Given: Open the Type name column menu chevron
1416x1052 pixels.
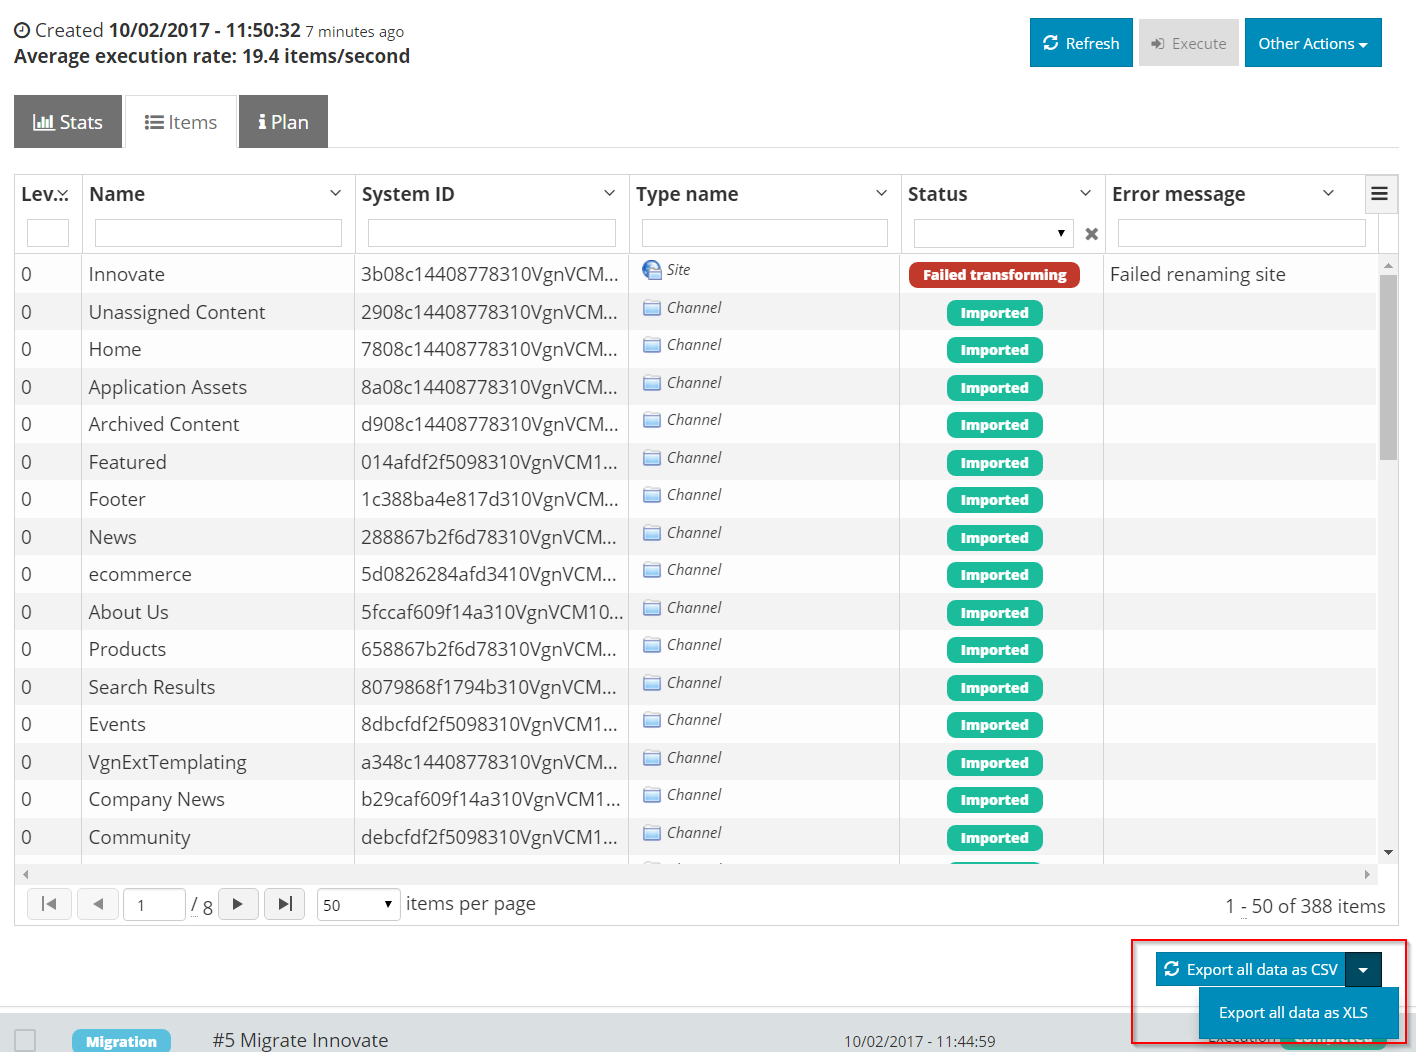Looking at the screenshot, I should [x=881, y=193].
